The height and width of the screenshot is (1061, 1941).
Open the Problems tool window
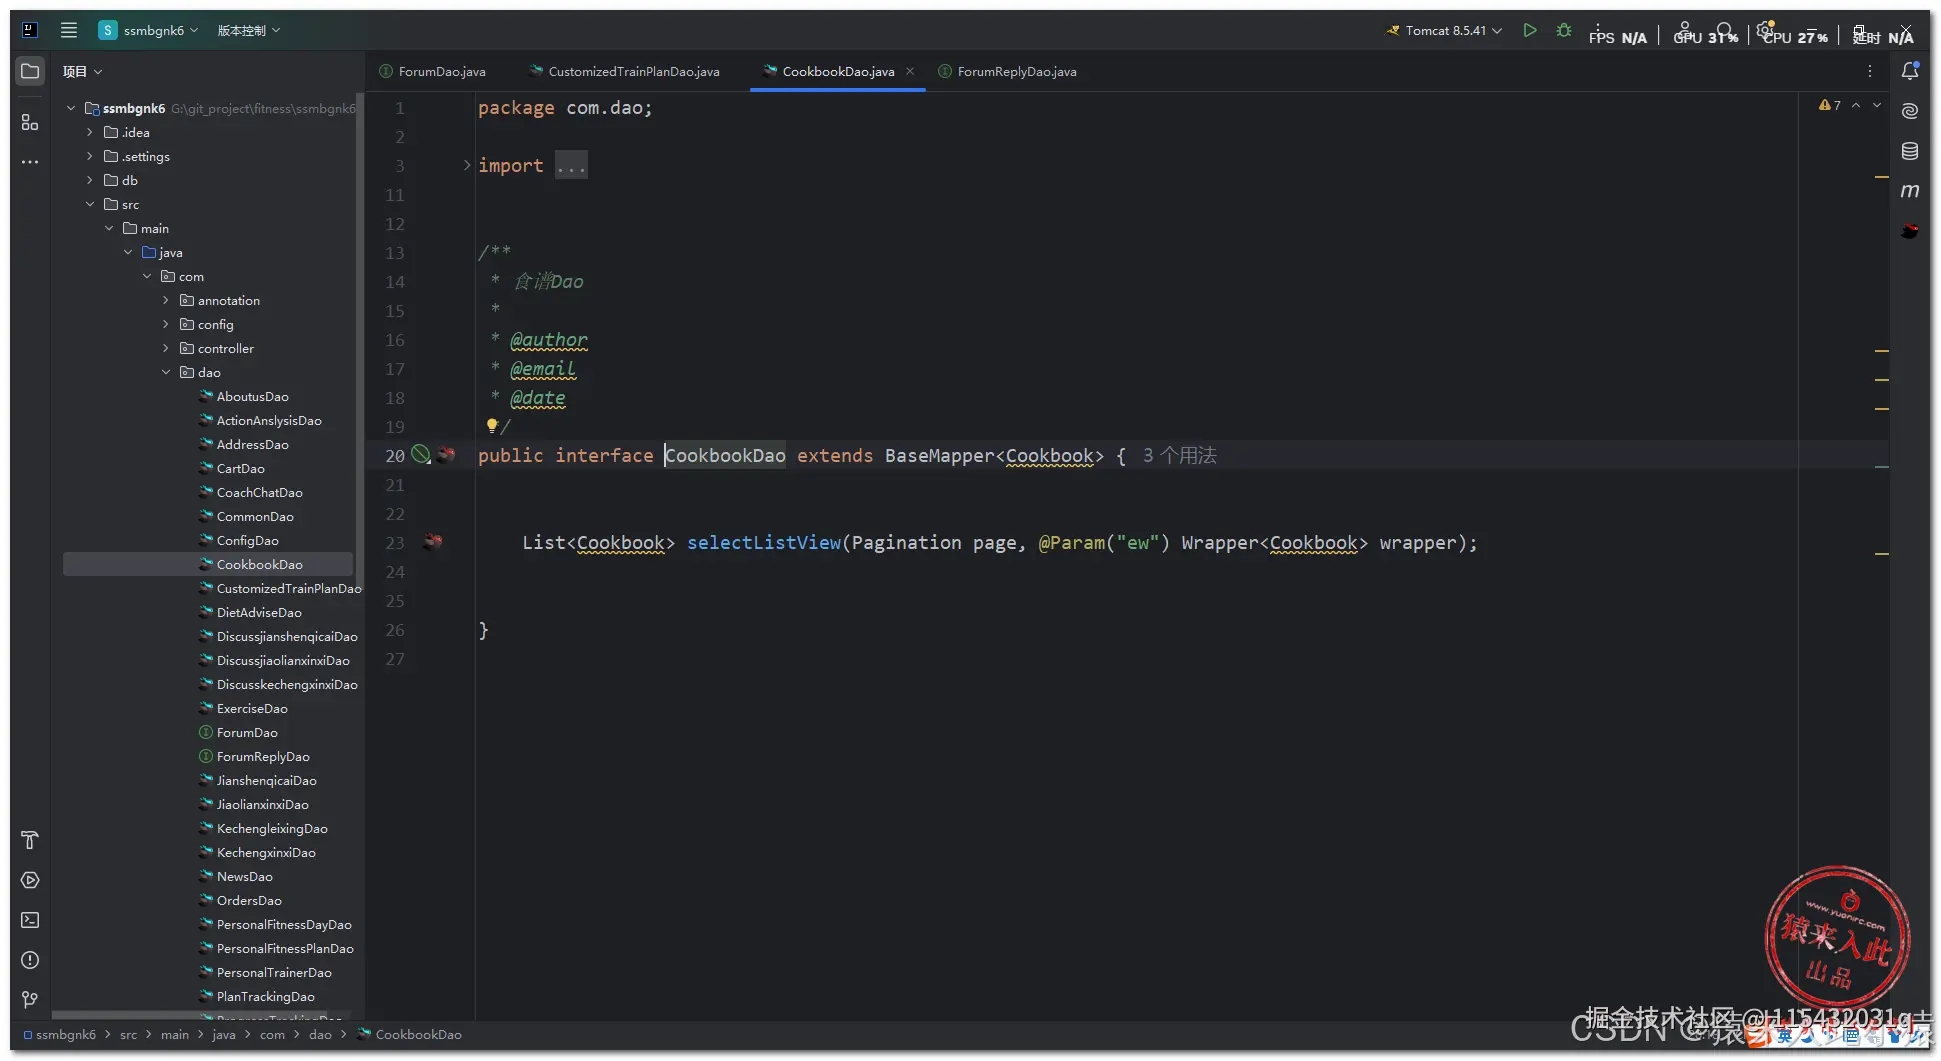(30, 960)
